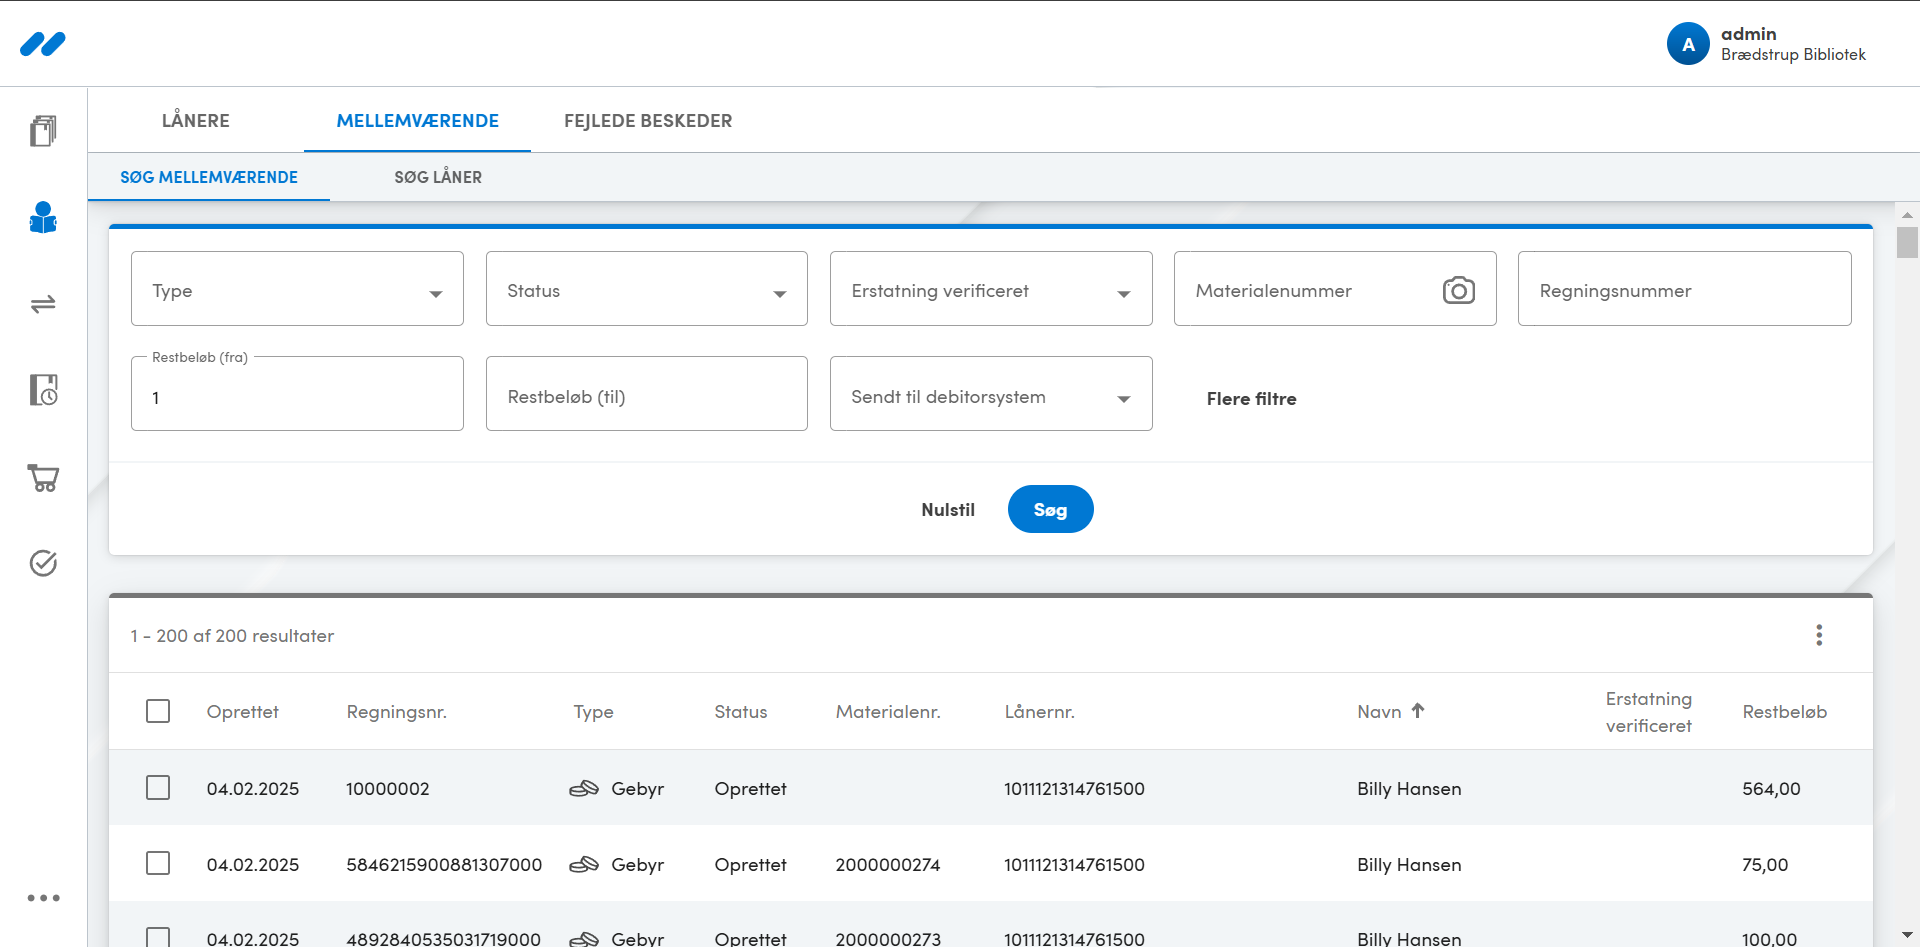
Task: Click the '1 - 200 af 200 resultater' text
Action: [x=232, y=636]
